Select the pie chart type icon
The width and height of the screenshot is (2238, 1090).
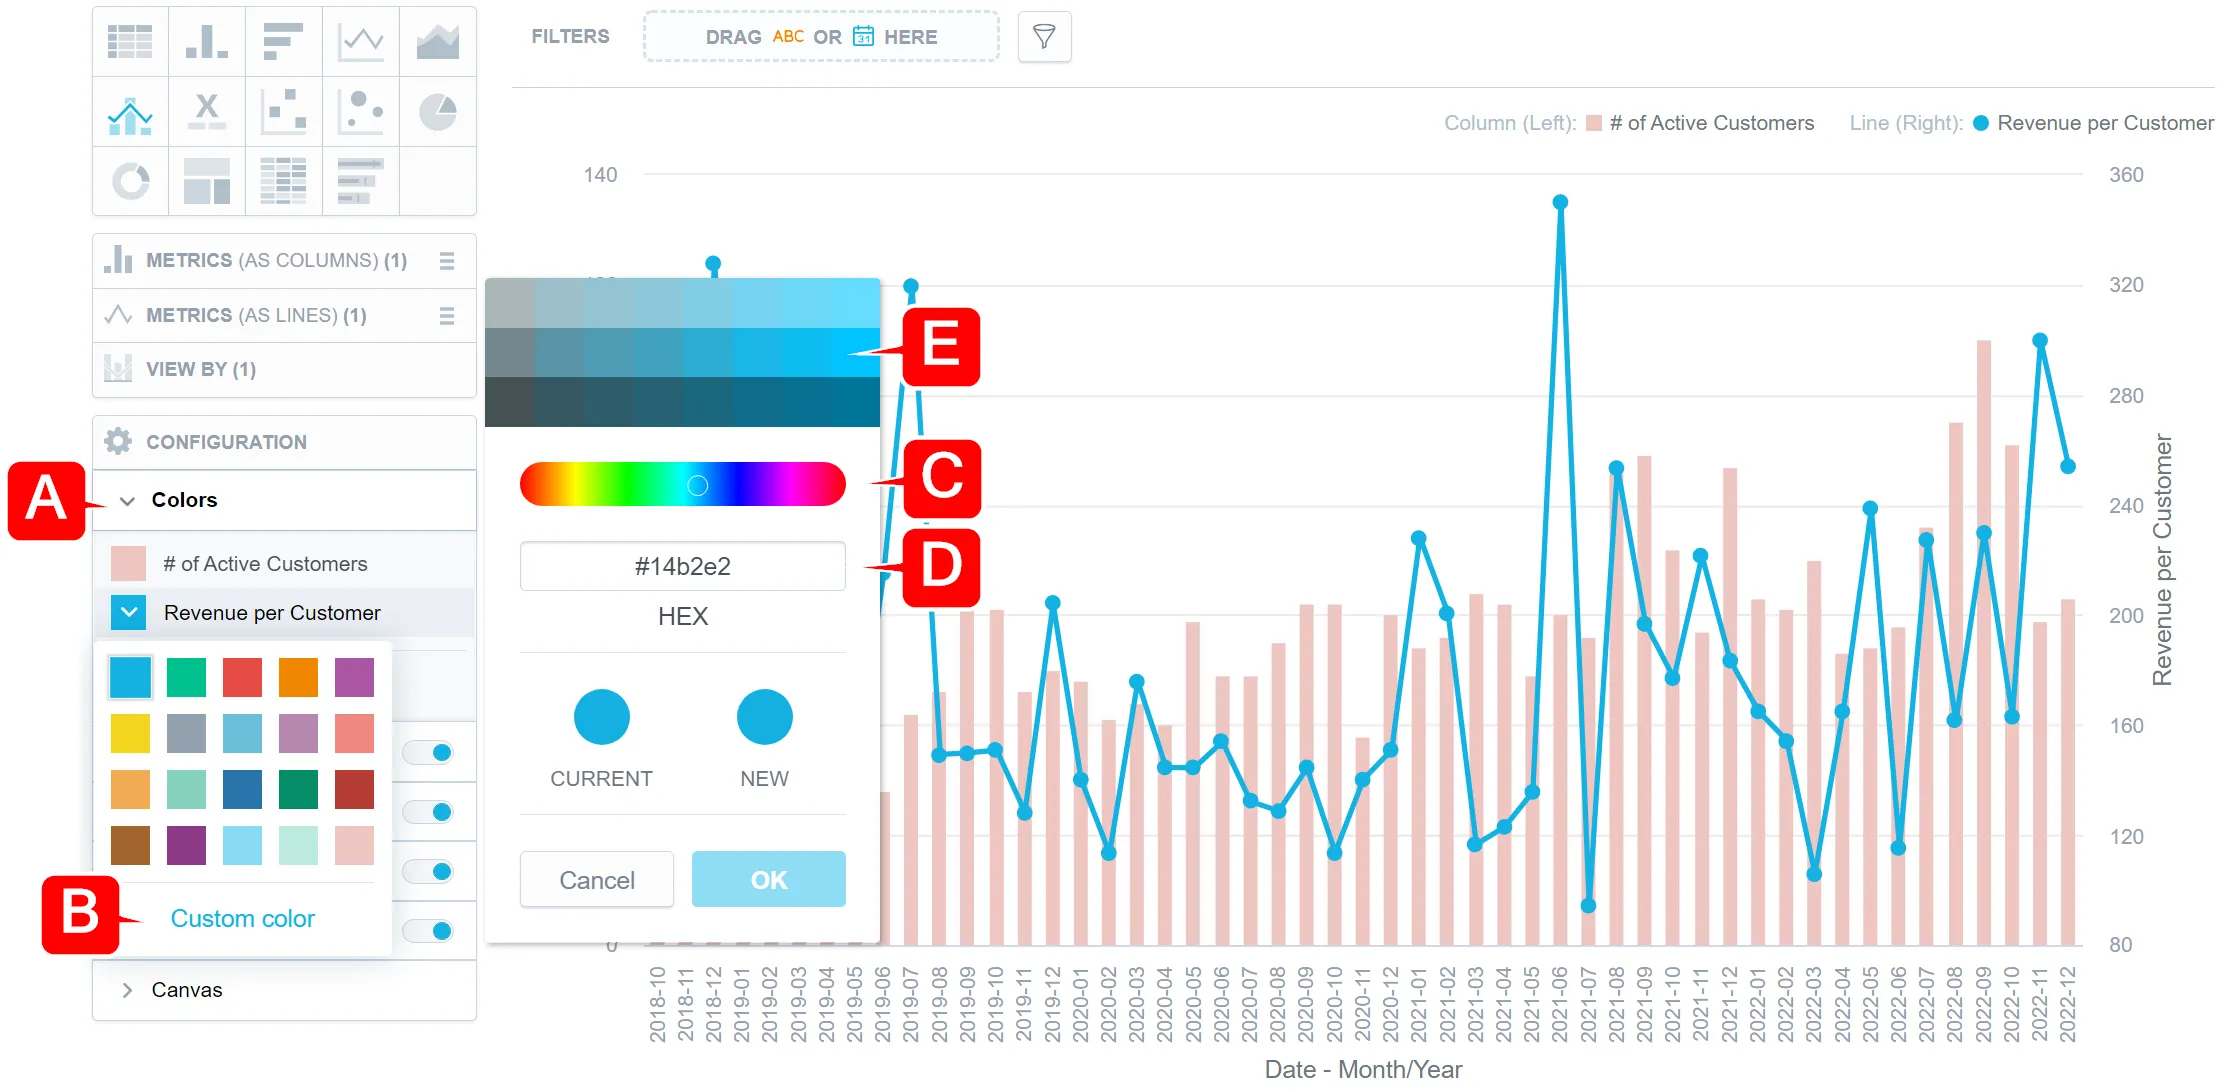click(438, 111)
